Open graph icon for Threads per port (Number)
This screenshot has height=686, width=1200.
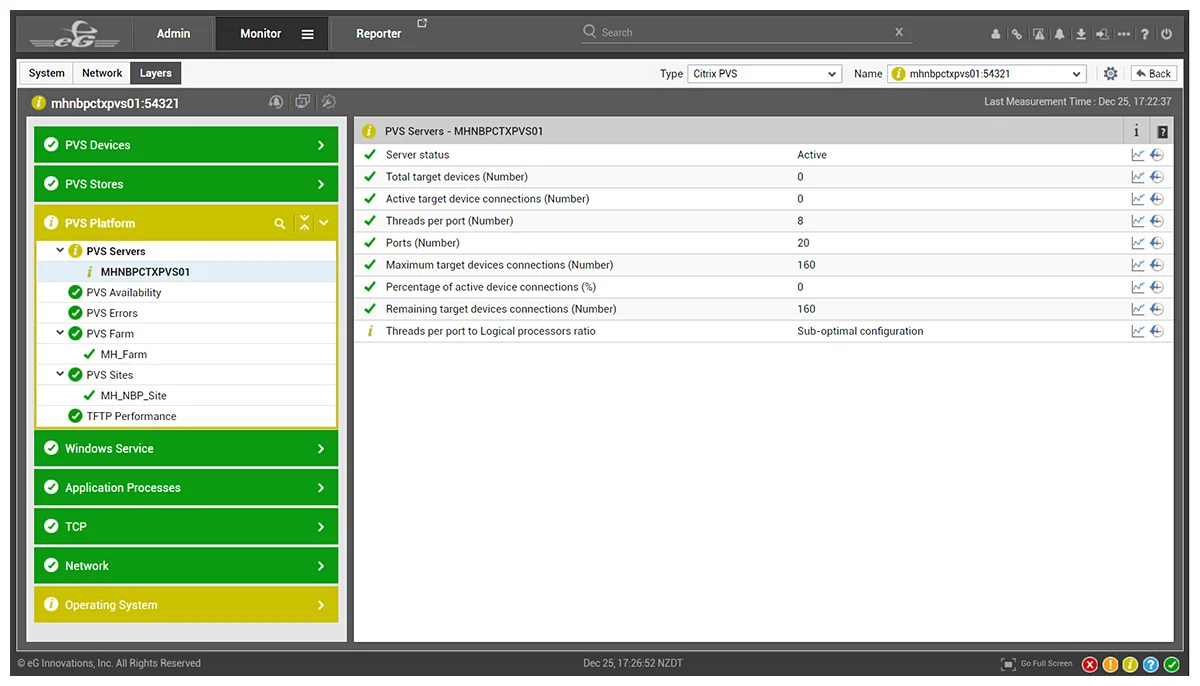[x=1138, y=221]
